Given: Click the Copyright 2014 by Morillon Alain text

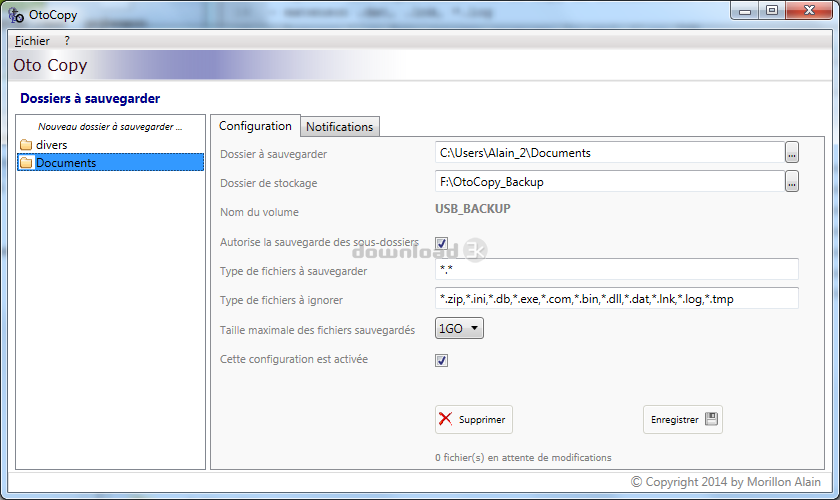Looking at the screenshot, I should [x=725, y=482].
